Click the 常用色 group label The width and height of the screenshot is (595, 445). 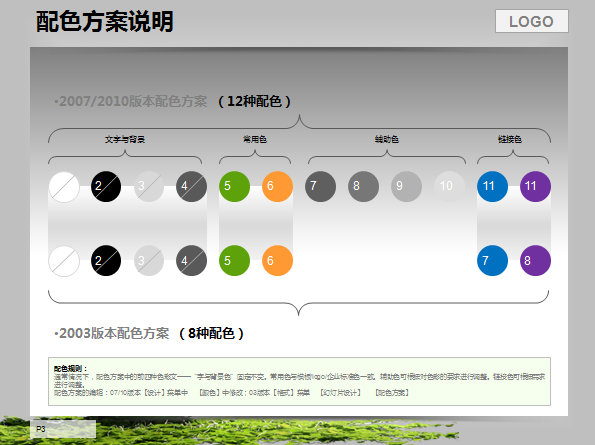pyautogui.click(x=255, y=140)
